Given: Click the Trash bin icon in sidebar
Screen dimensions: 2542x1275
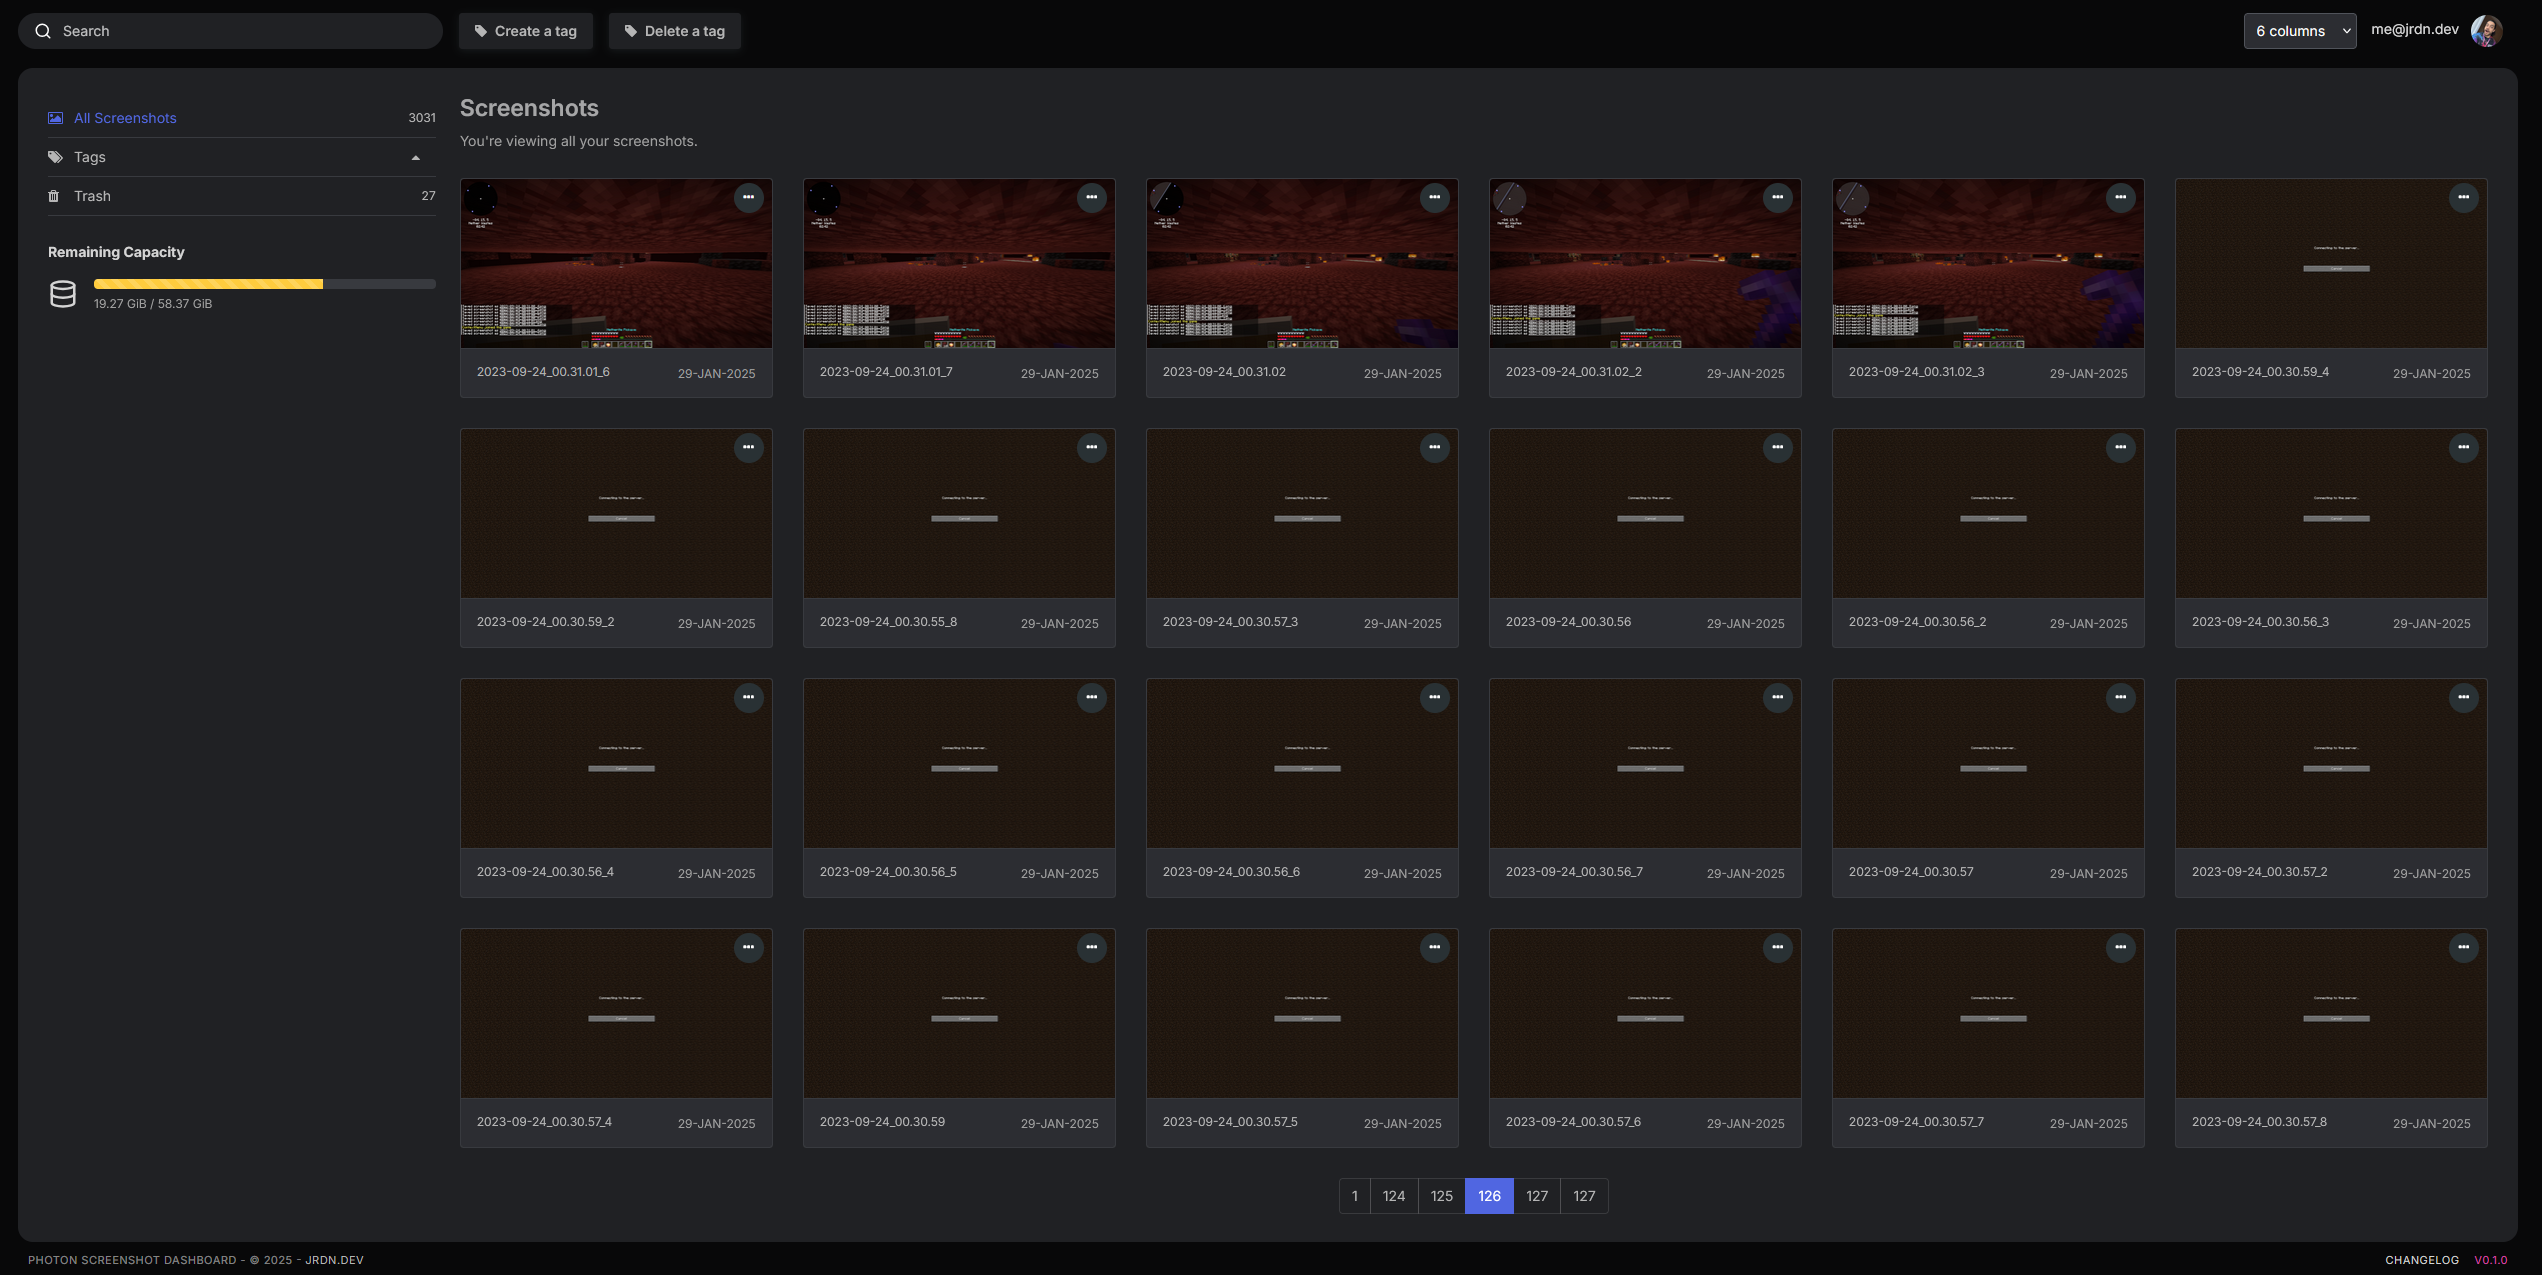Looking at the screenshot, I should tap(54, 196).
